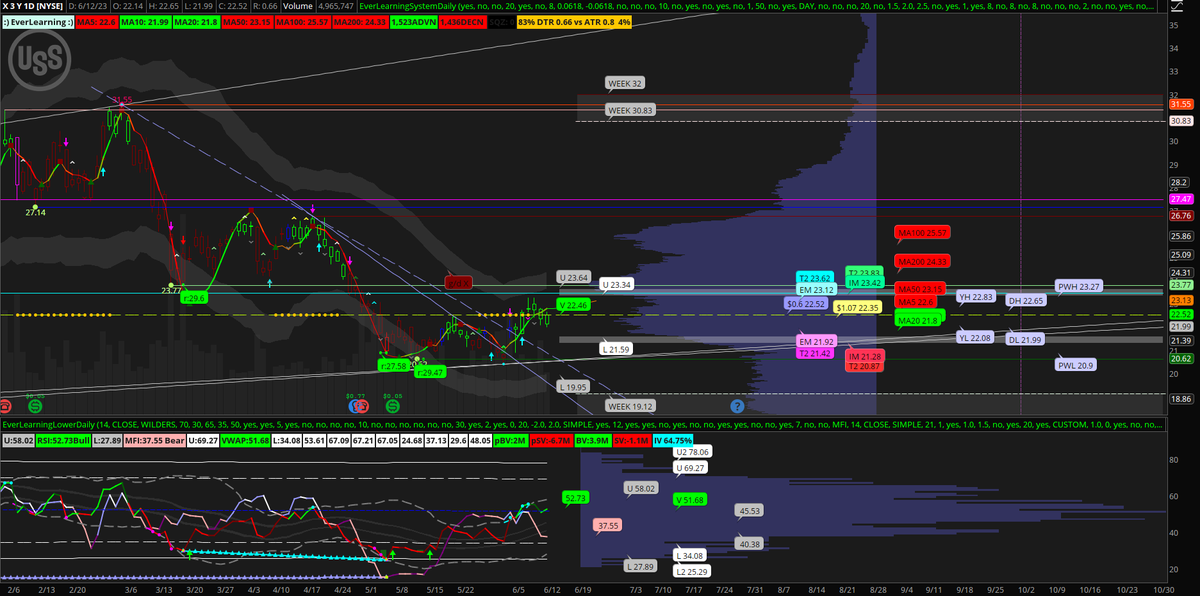Click the EM 23.12 bubble
This screenshot has height=596, width=1200.
tap(817, 289)
